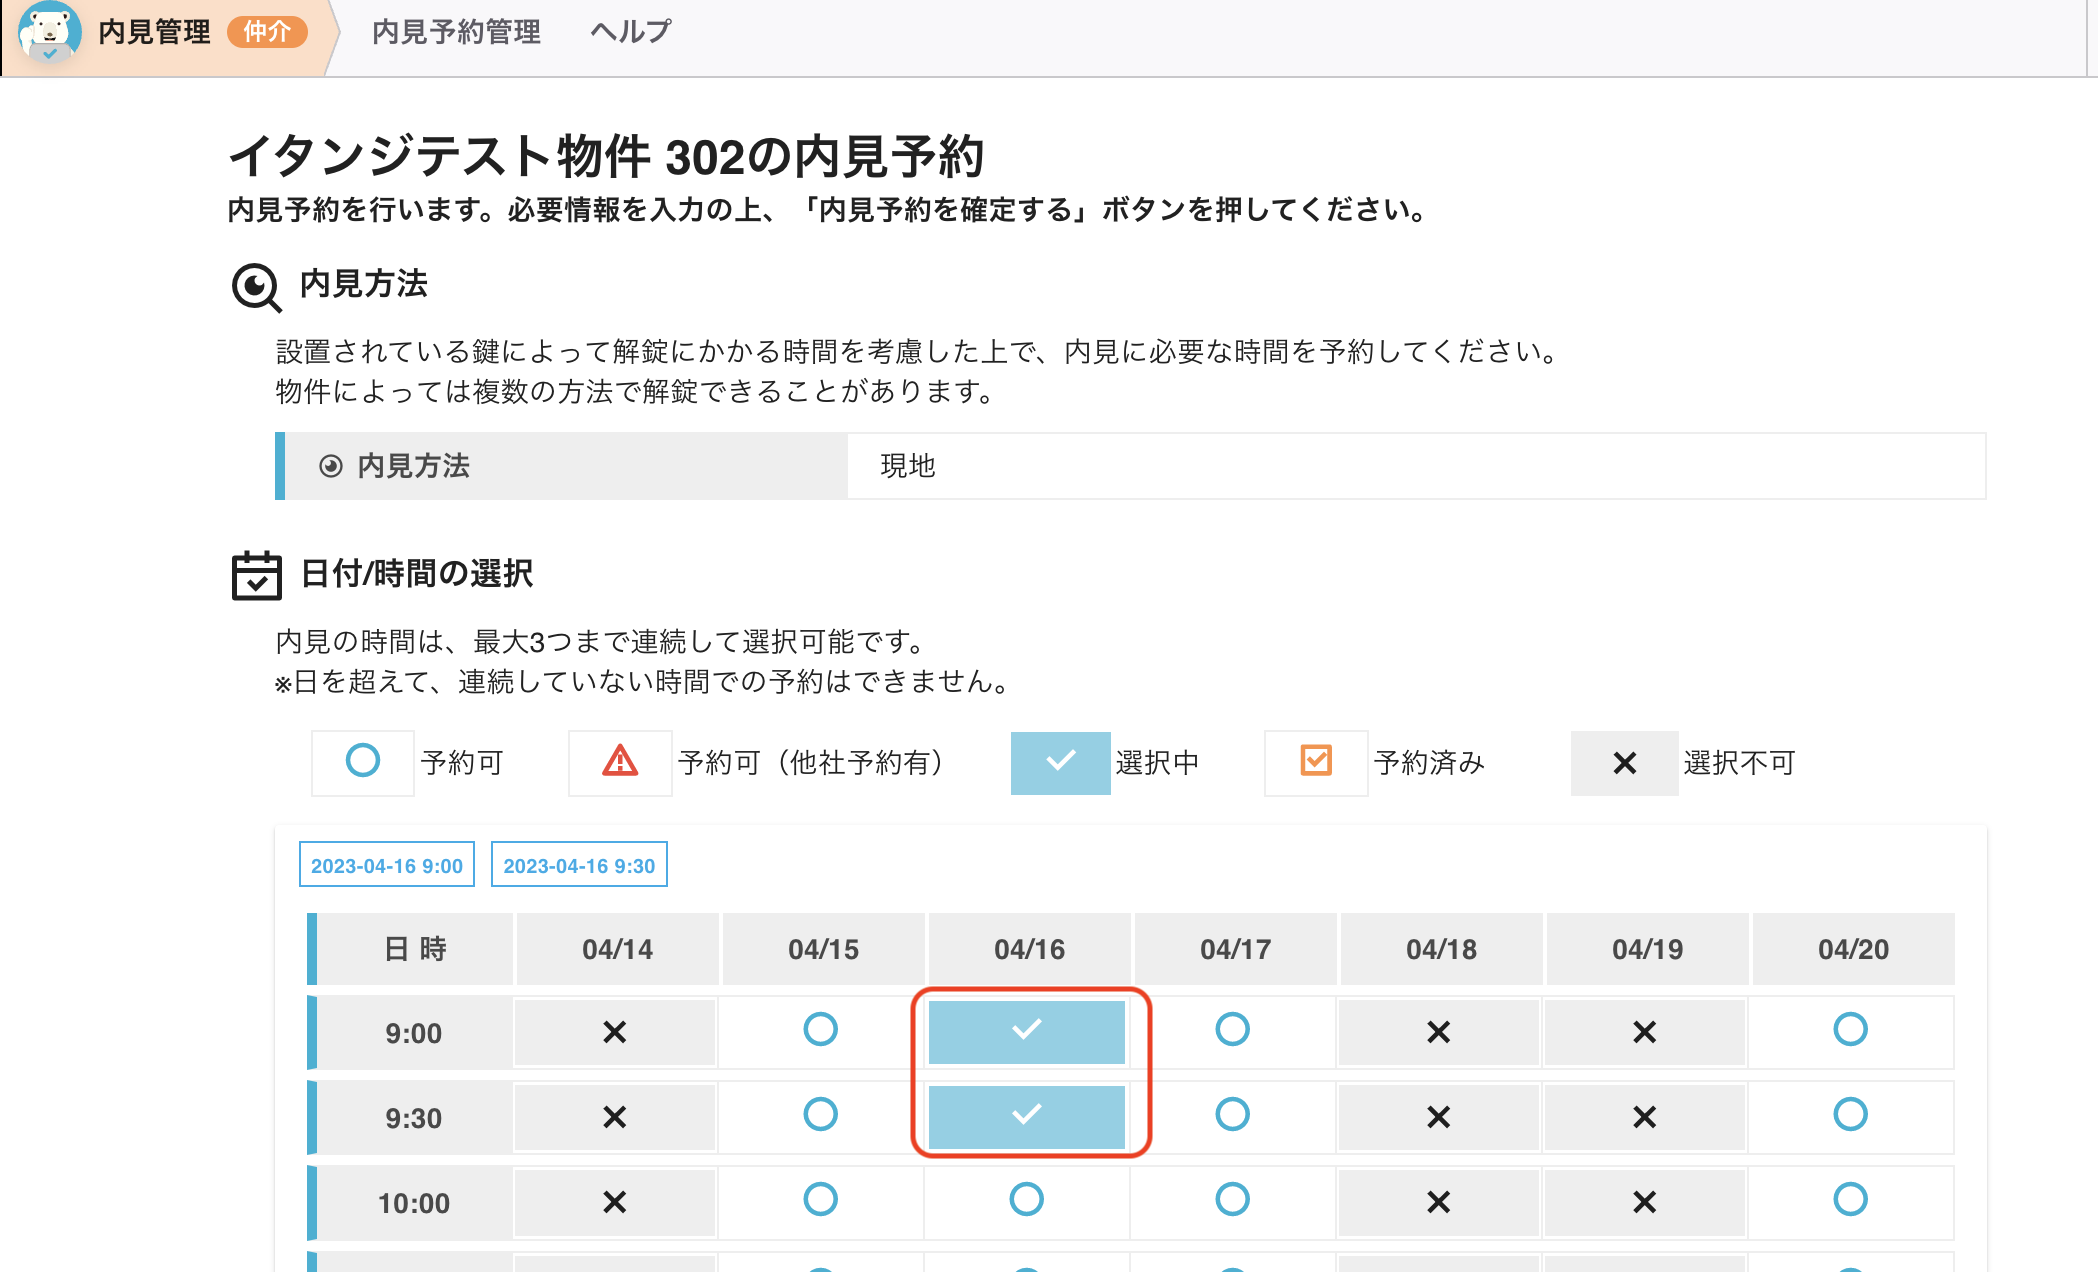Screen dimensions: 2098x1272
Task: Click the 予約可 circle legend icon
Action: click(x=363, y=761)
